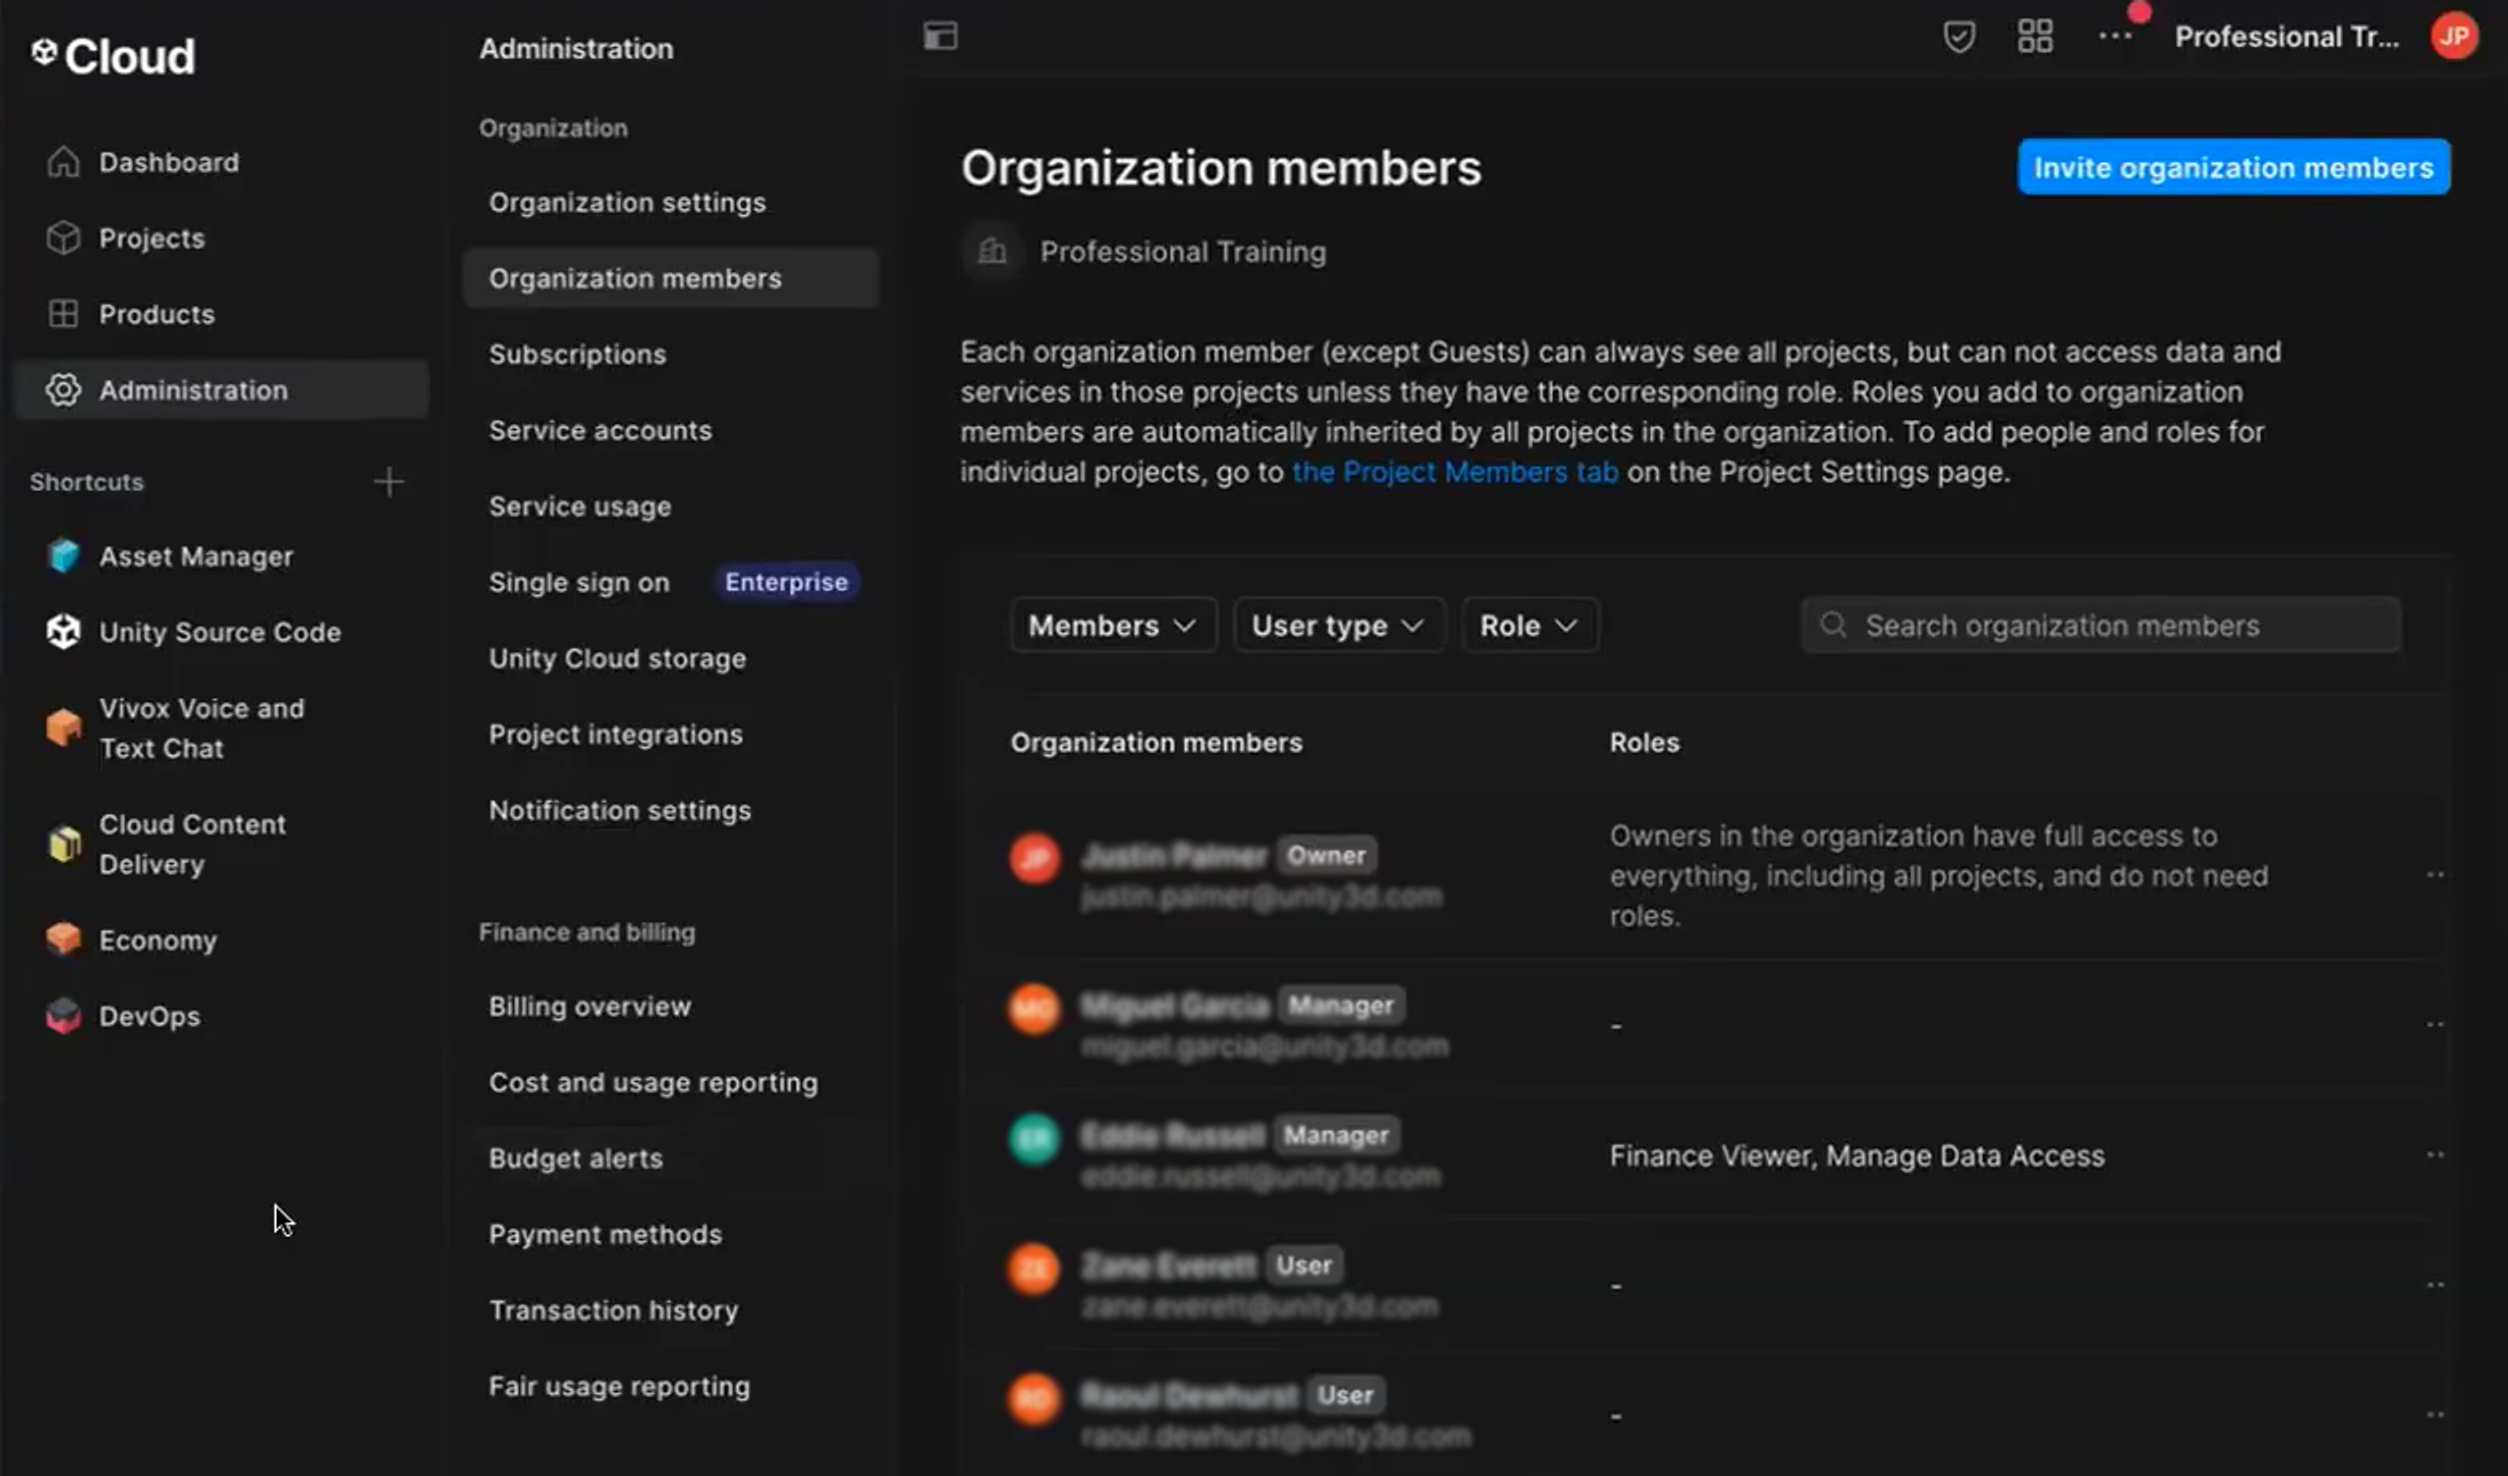Screen dimensions: 2508x1476
Task: Open the Professional Training organization switcher
Action: 2286,37
